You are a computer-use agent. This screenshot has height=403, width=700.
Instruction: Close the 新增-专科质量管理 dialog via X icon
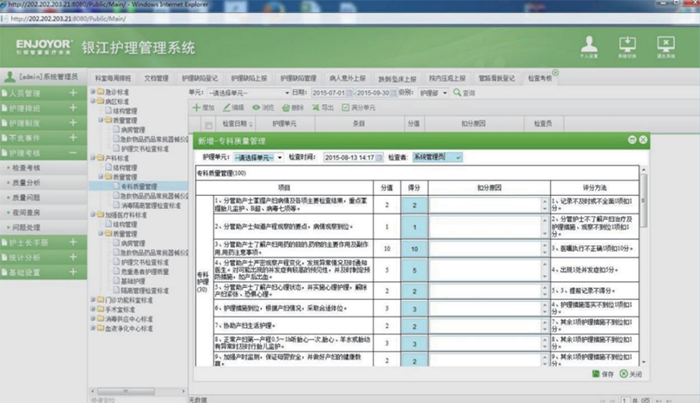643,140
